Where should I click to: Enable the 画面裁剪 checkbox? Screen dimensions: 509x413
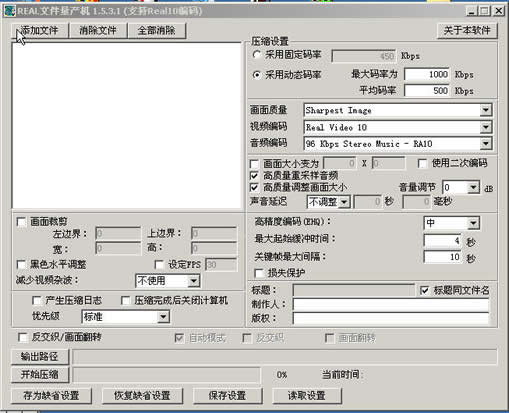point(21,222)
